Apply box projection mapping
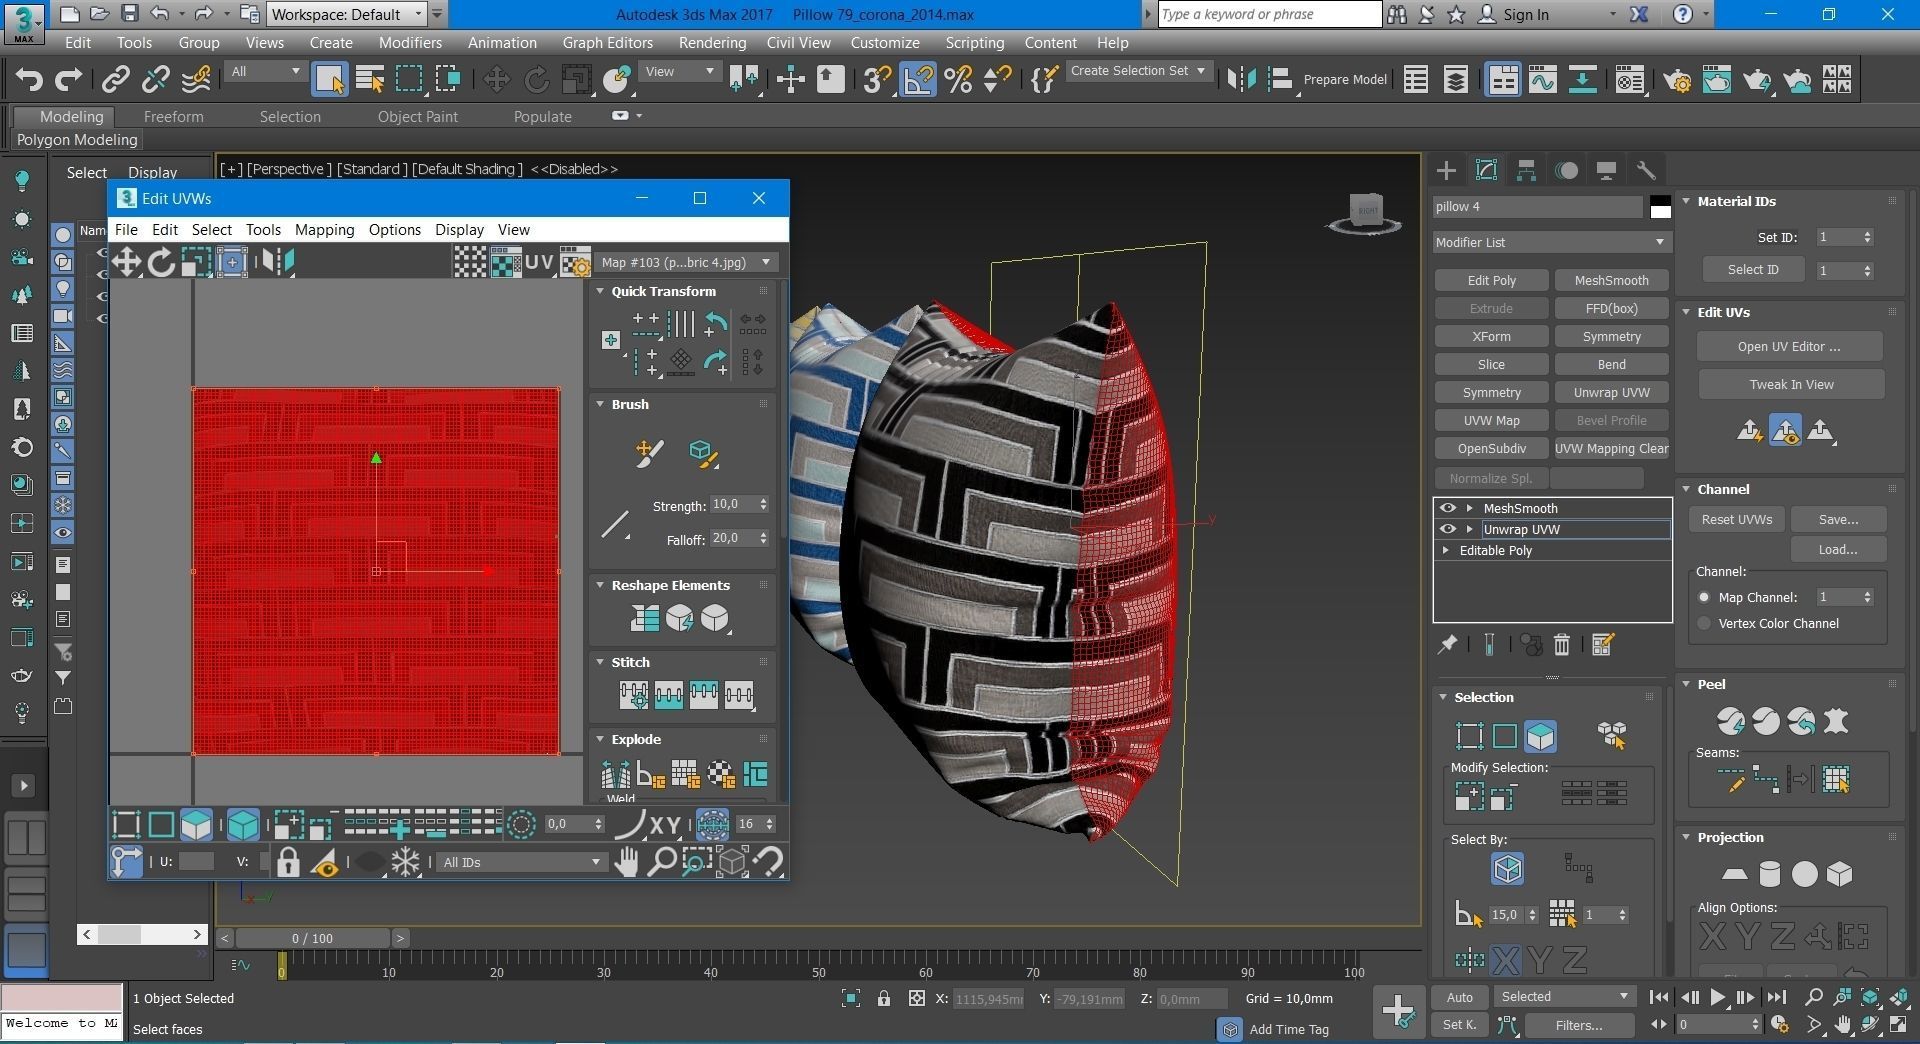Screen dimensions: 1920x1044 [x=1840, y=874]
